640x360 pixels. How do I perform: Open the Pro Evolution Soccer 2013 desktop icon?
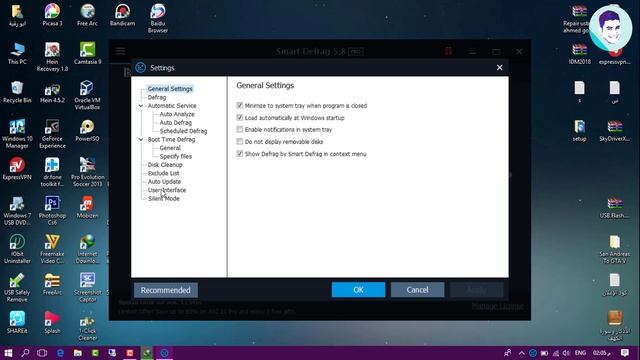coord(87,172)
